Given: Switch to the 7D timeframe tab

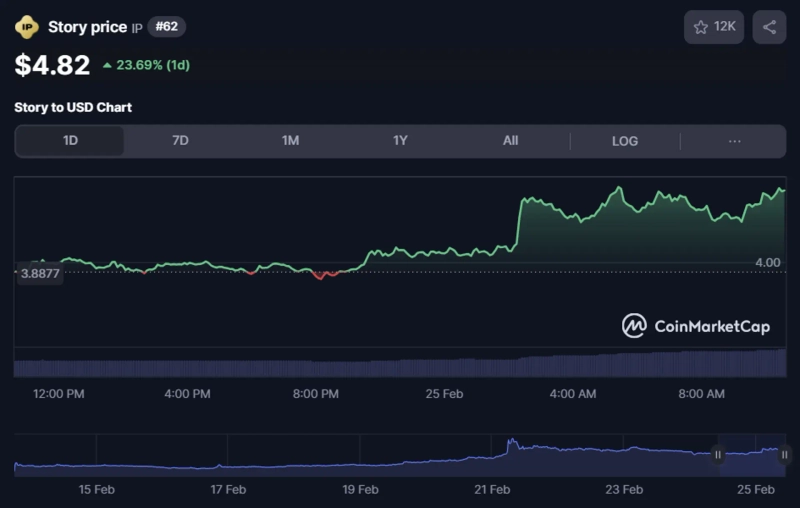Looking at the screenshot, I should (180, 141).
